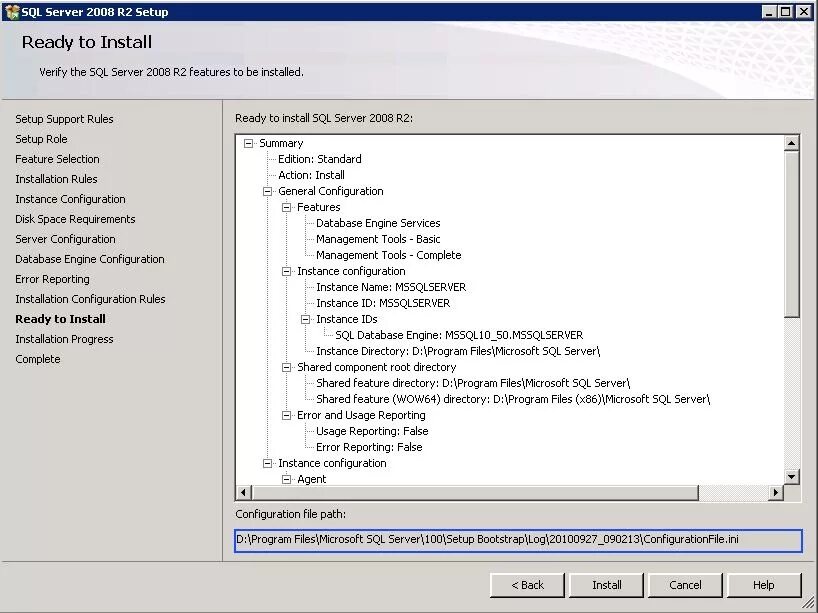Select 'Instance ID: MSSQLSERVER' item

click(x=383, y=303)
